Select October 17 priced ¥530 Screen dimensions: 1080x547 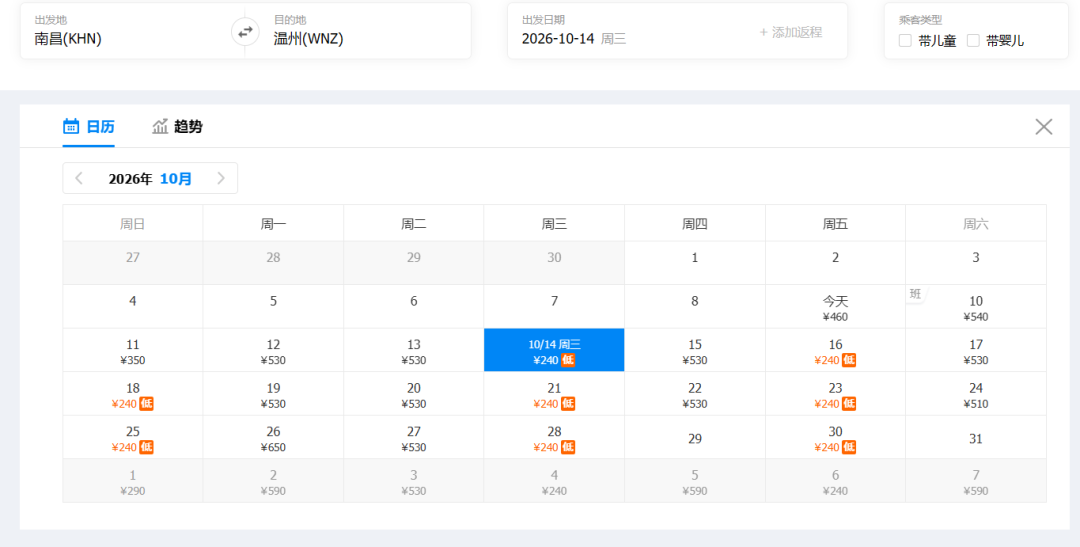click(x=976, y=350)
